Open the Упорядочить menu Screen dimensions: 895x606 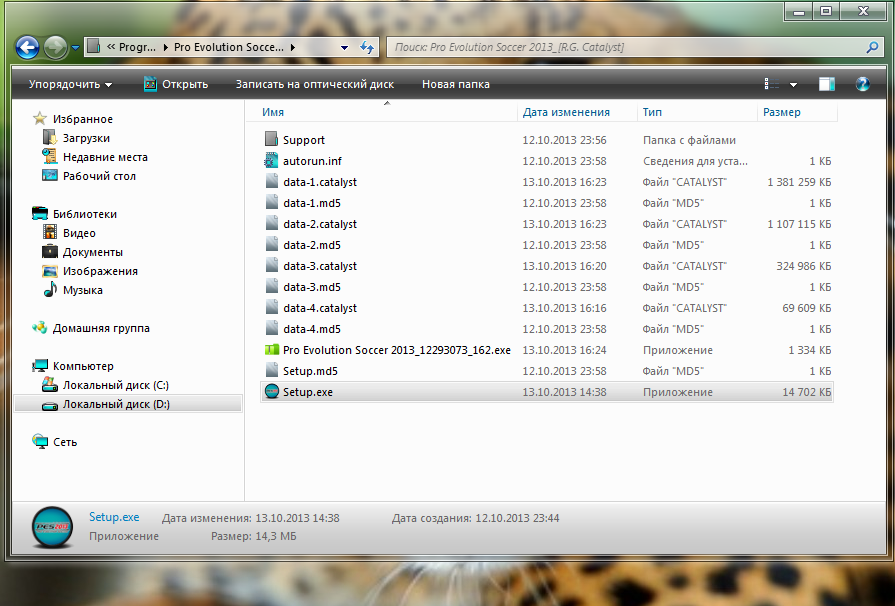pos(70,84)
